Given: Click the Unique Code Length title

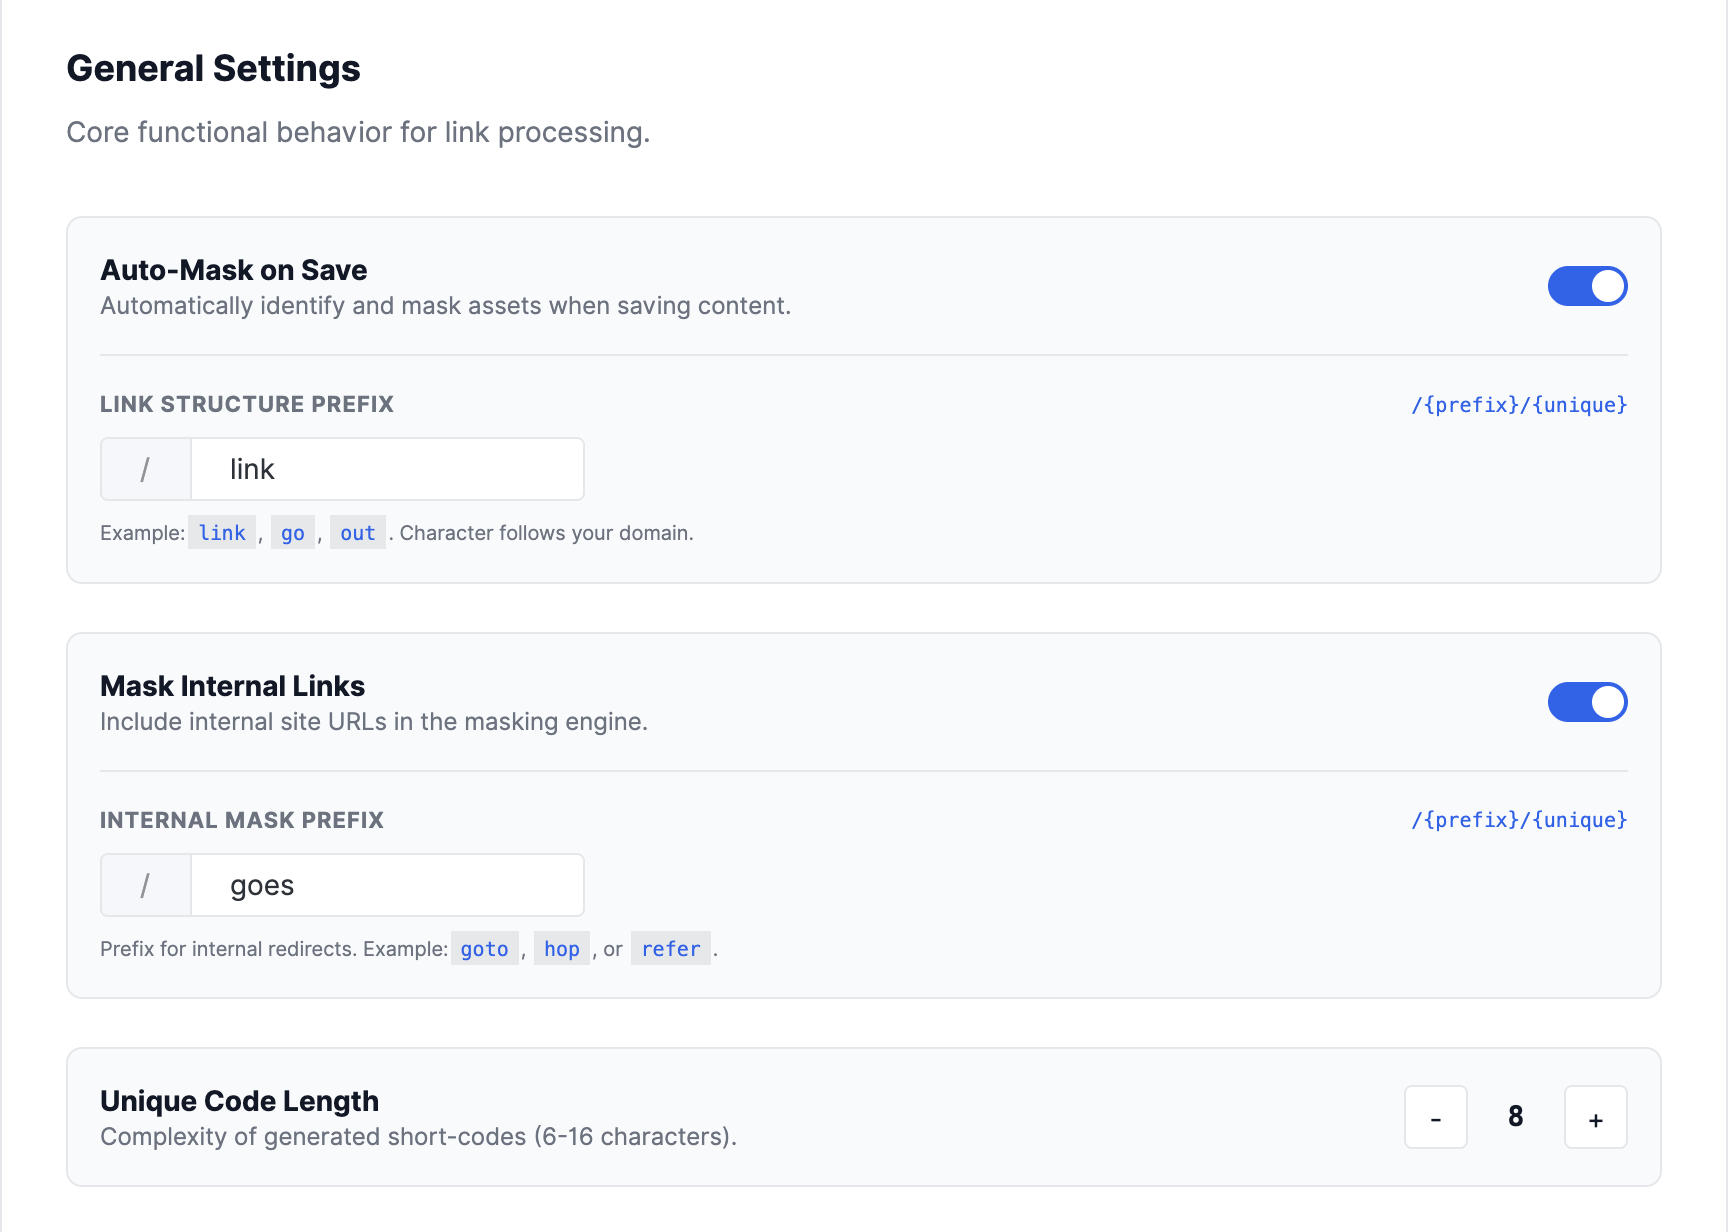Looking at the screenshot, I should click(239, 1101).
